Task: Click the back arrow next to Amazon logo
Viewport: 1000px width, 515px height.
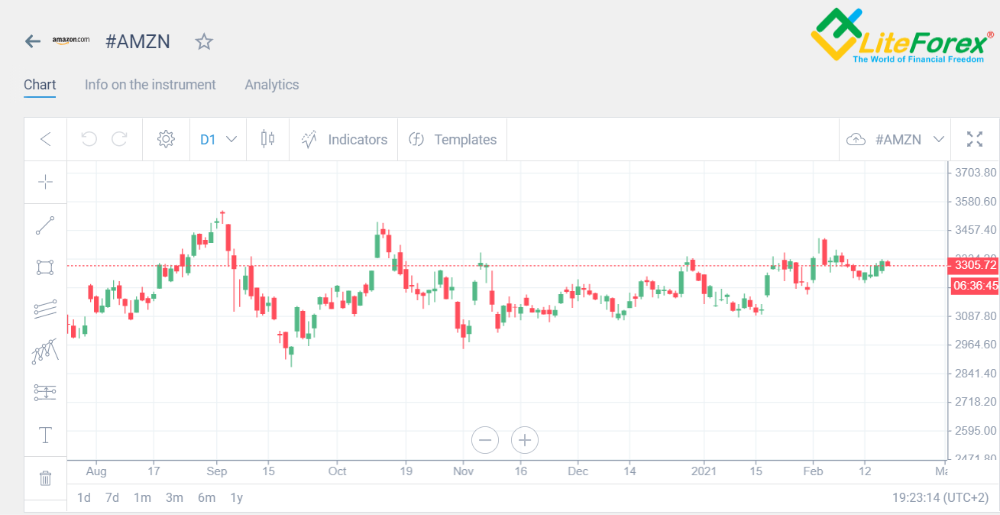Action: 33,42
